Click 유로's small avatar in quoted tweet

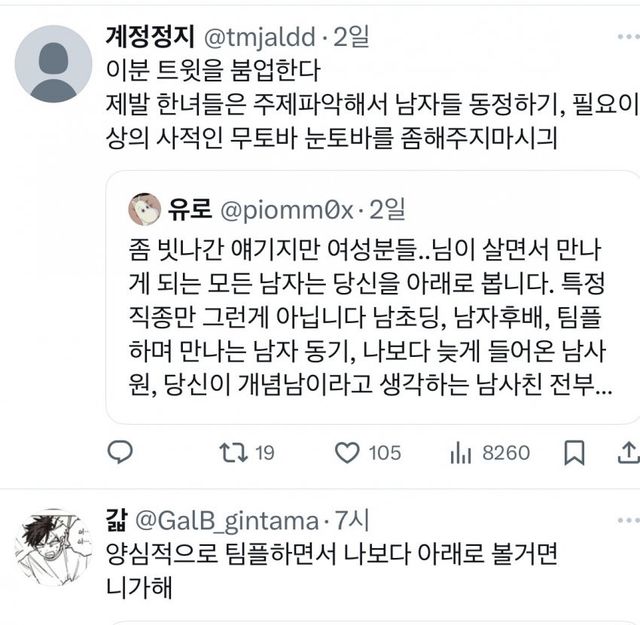[145, 209]
